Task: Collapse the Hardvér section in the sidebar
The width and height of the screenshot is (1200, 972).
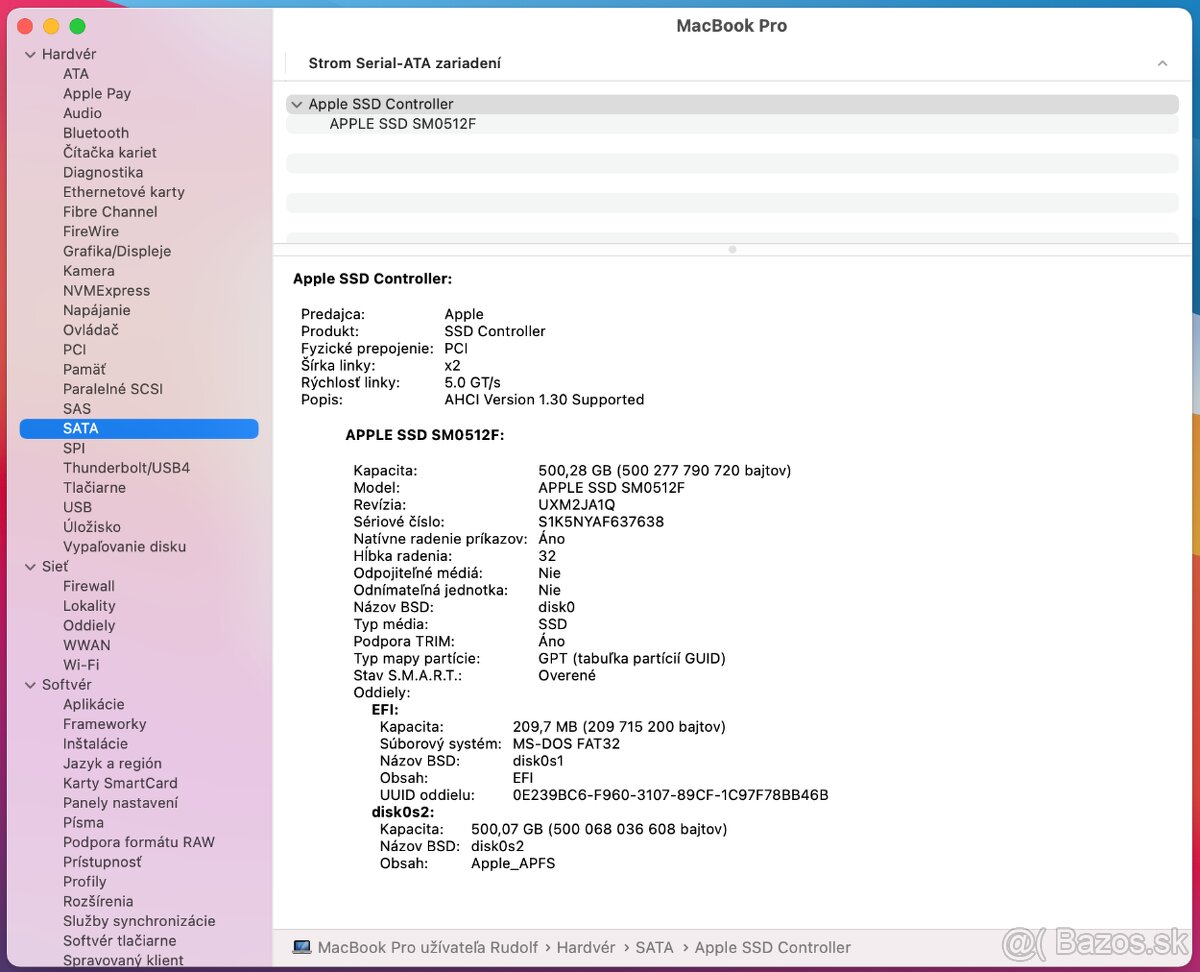Action: pos(30,53)
